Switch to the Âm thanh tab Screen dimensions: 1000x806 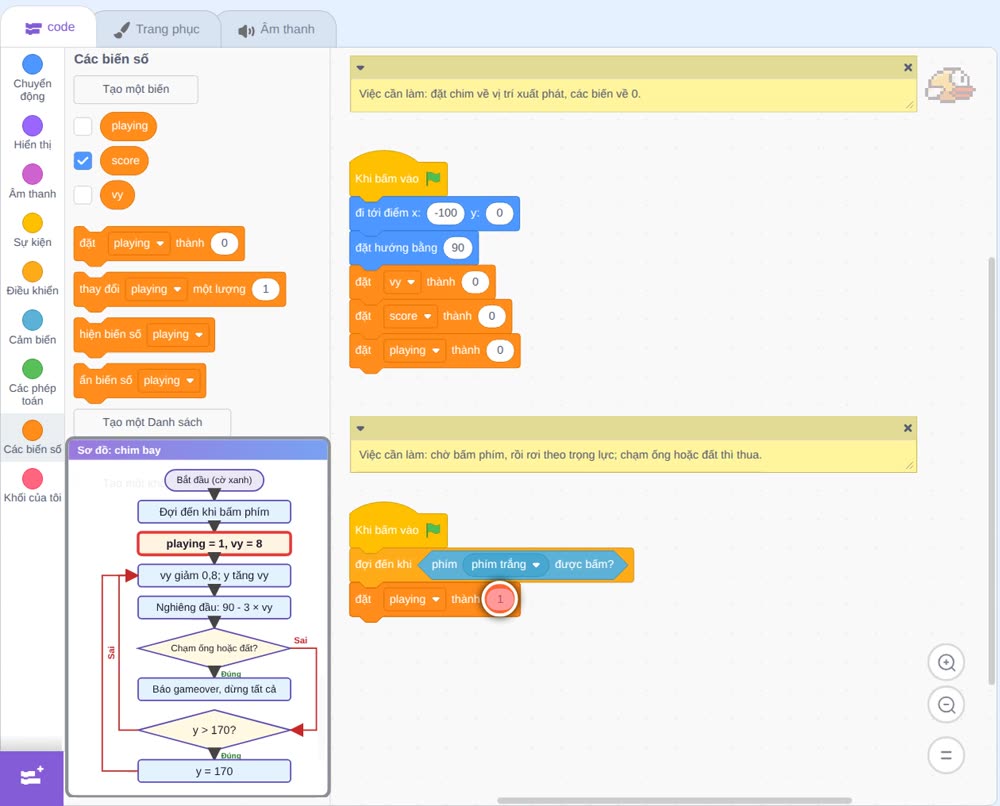tap(277, 29)
